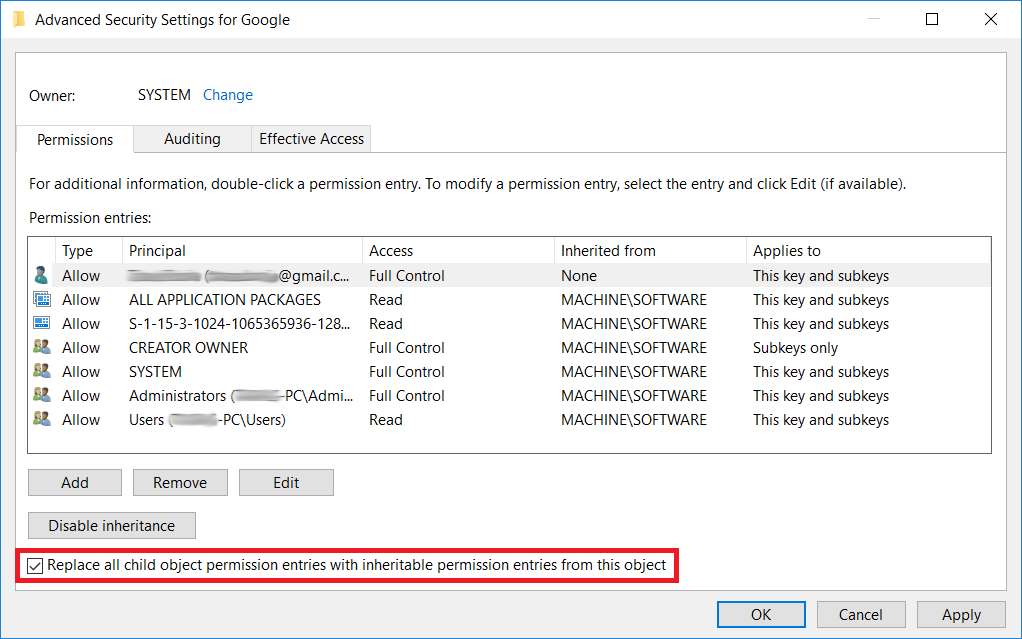The height and width of the screenshot is (639, 1022).
Task: Click MACHINE\SOFTWARE in the Administrators row
Action: click(x=634, y=396)
